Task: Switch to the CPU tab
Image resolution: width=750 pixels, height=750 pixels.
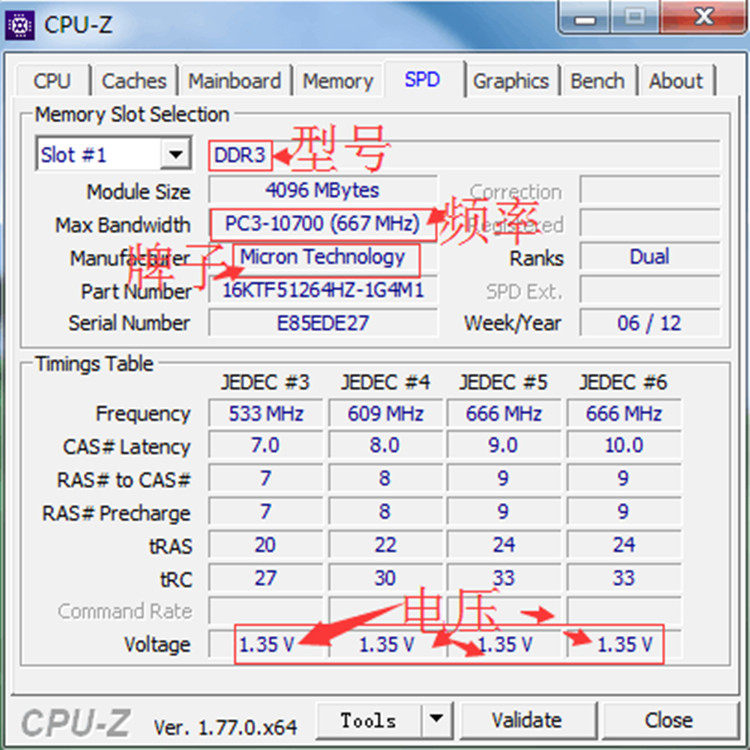Action: tap(53, 81)
